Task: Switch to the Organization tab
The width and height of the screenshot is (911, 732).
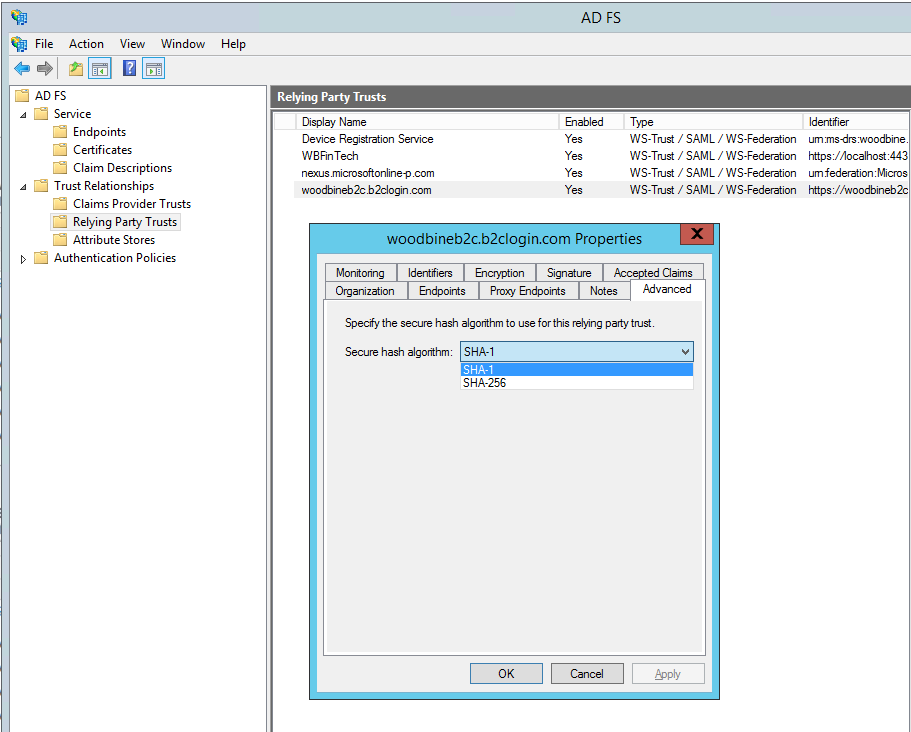Action: (x=365, y=290)
